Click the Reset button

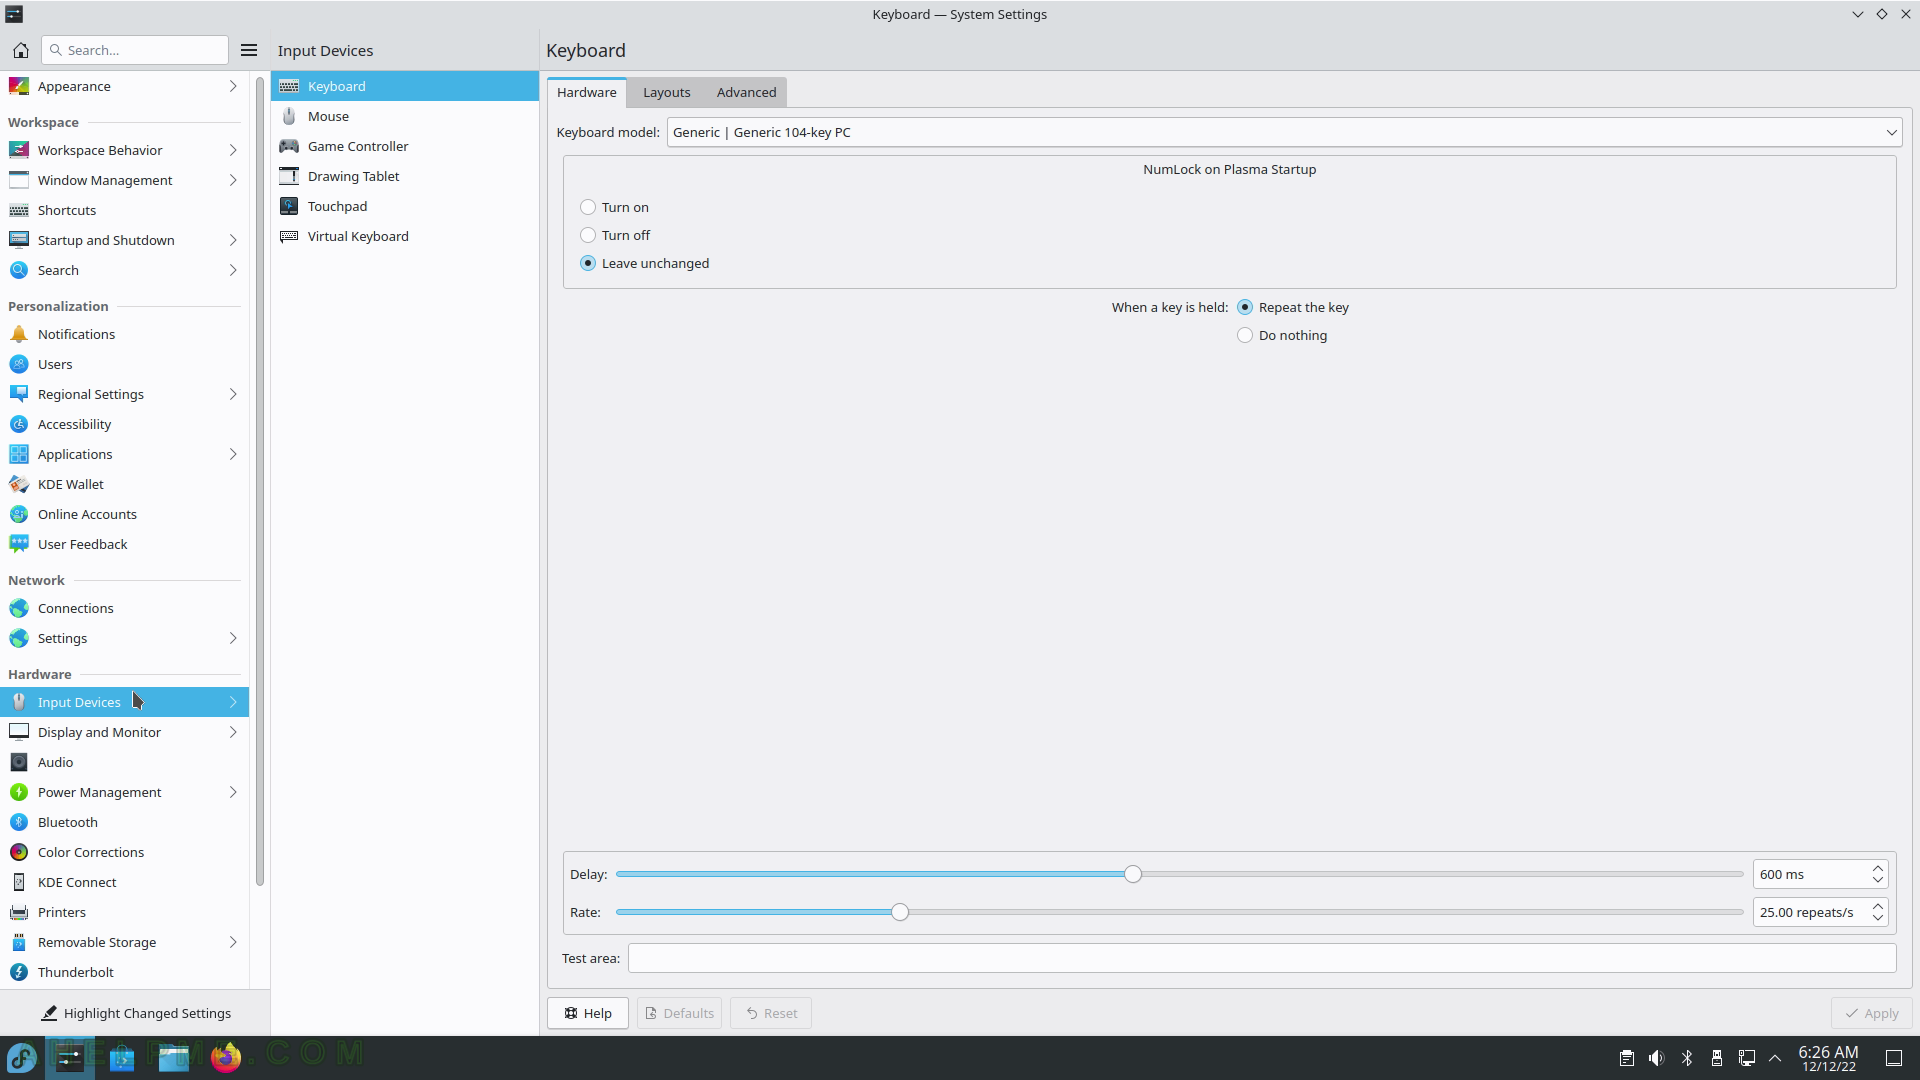[771, 1013]
